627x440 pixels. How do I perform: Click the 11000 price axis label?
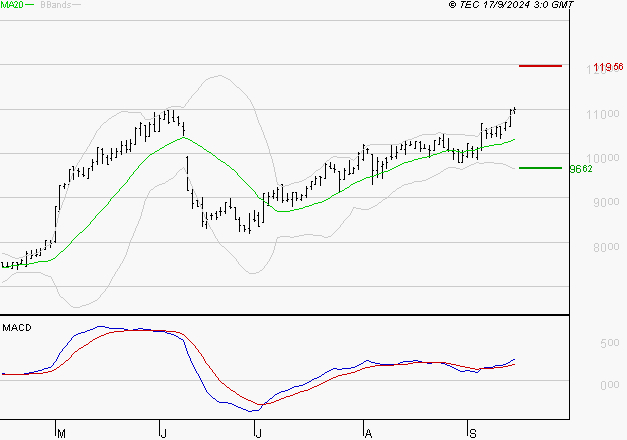[x=603, y=115]
